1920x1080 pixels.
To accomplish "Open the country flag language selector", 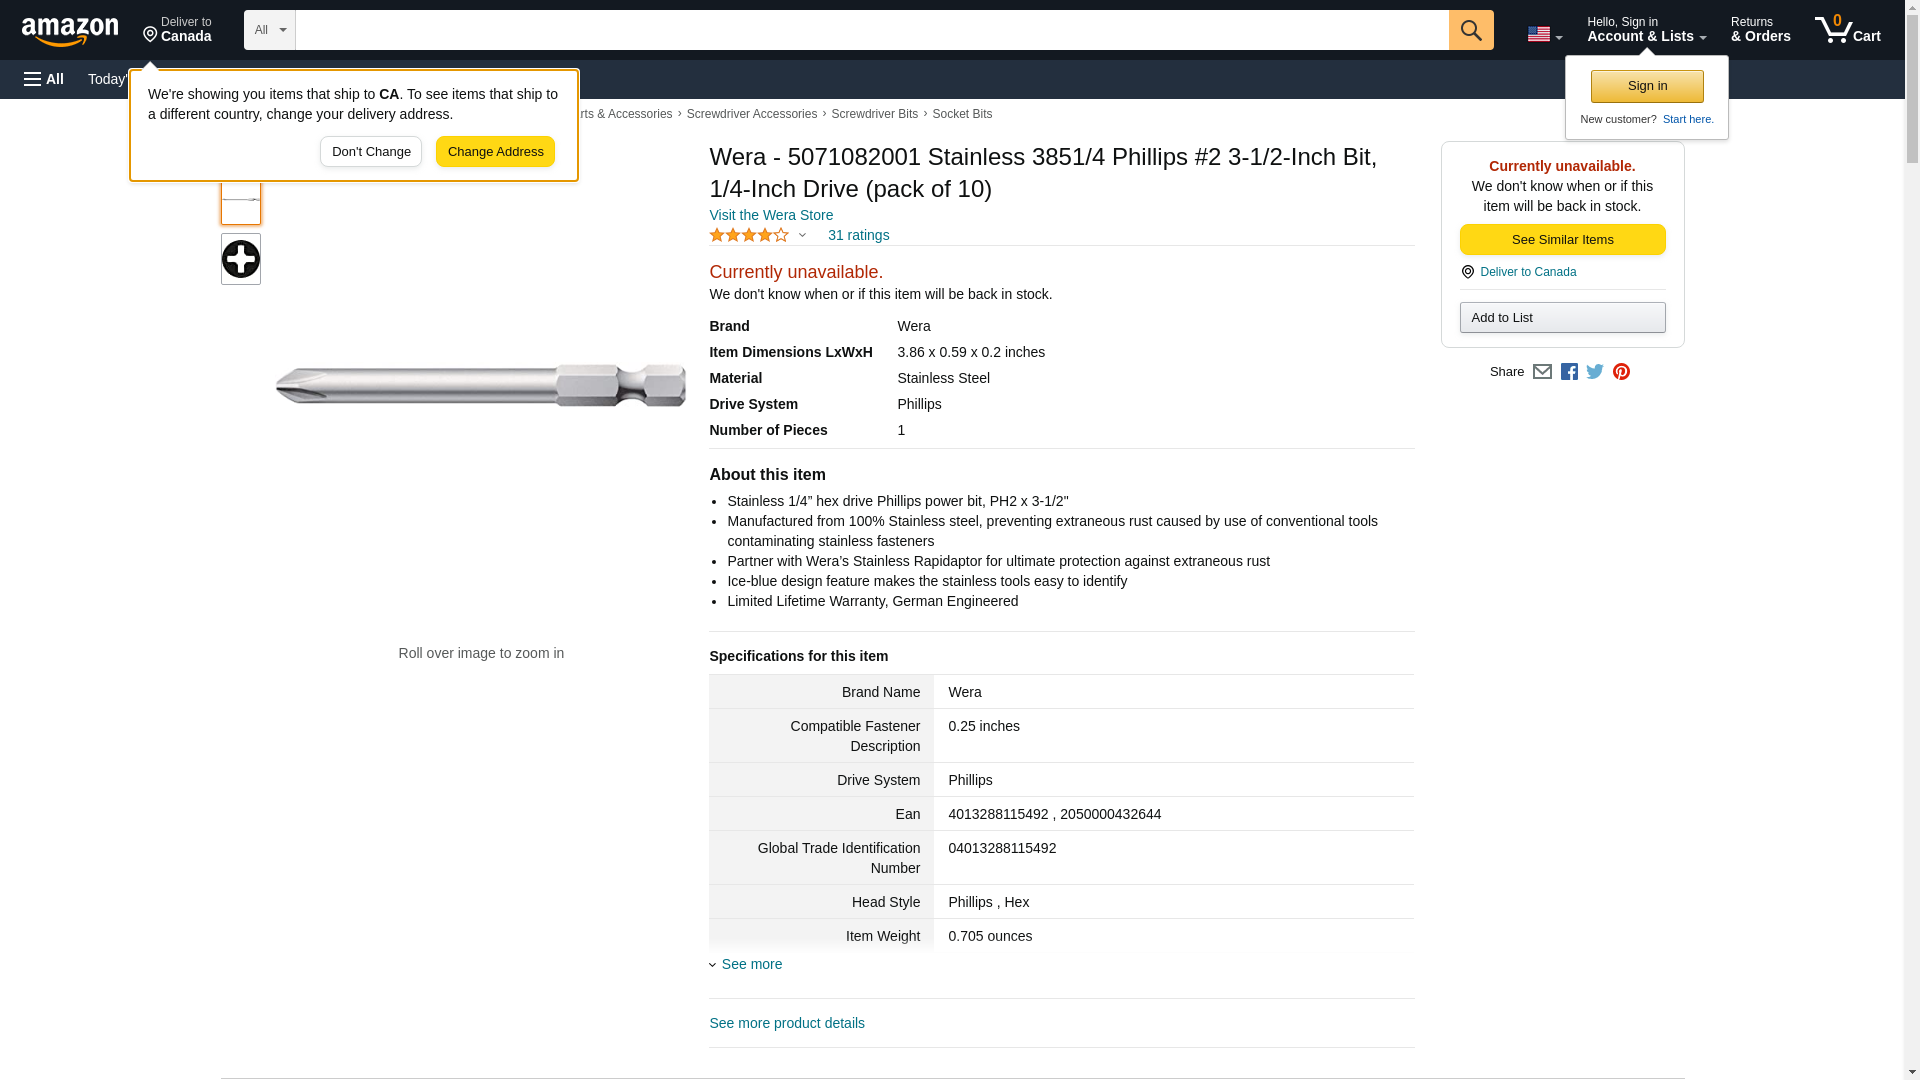I will 1544,34.
